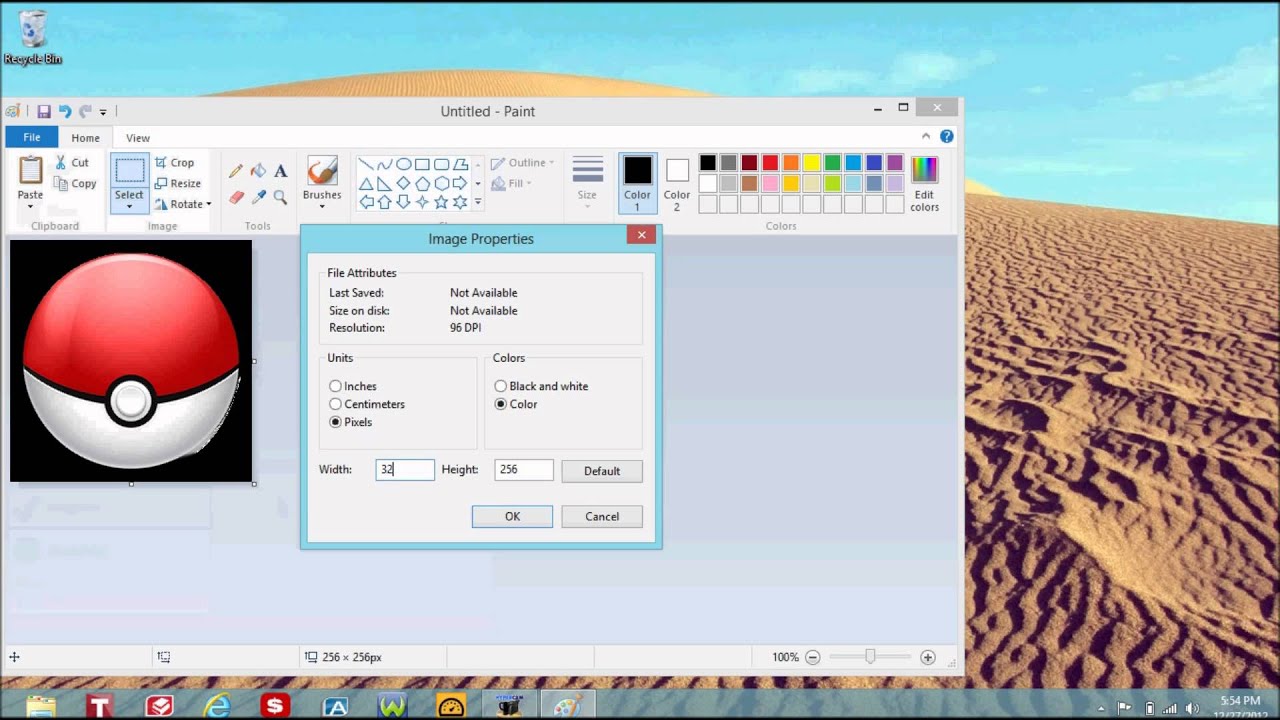Click the Pokeball image on canvas

pyautogui.click(x=131, y=361)
